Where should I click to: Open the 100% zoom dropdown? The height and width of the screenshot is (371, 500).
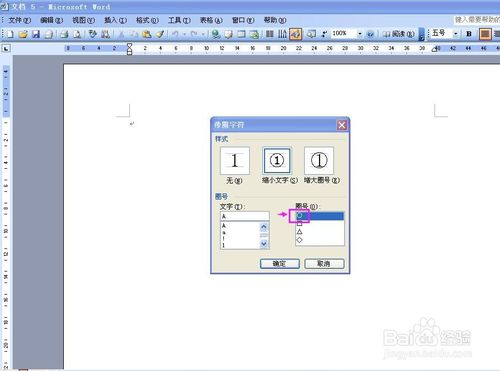(360, 34)
